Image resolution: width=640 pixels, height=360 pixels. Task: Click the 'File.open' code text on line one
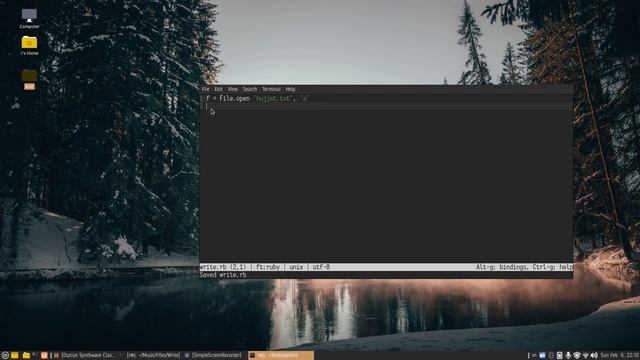point(234,98)
